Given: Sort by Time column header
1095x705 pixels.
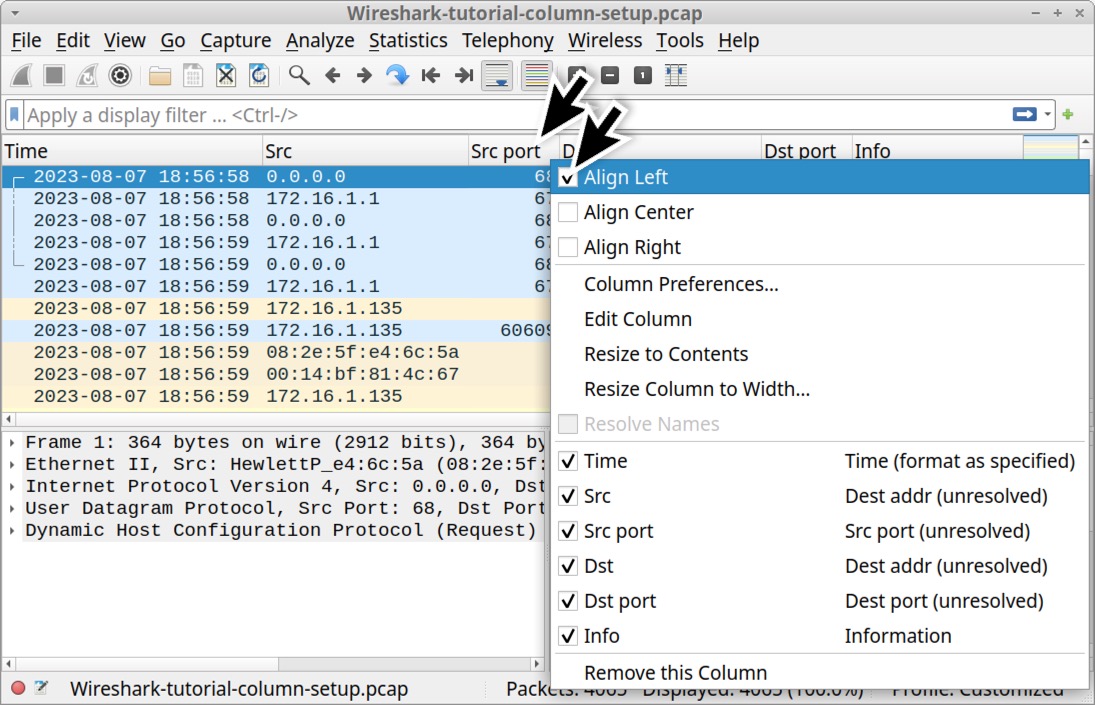Looking at the screenshot, I should coord(132,151).
